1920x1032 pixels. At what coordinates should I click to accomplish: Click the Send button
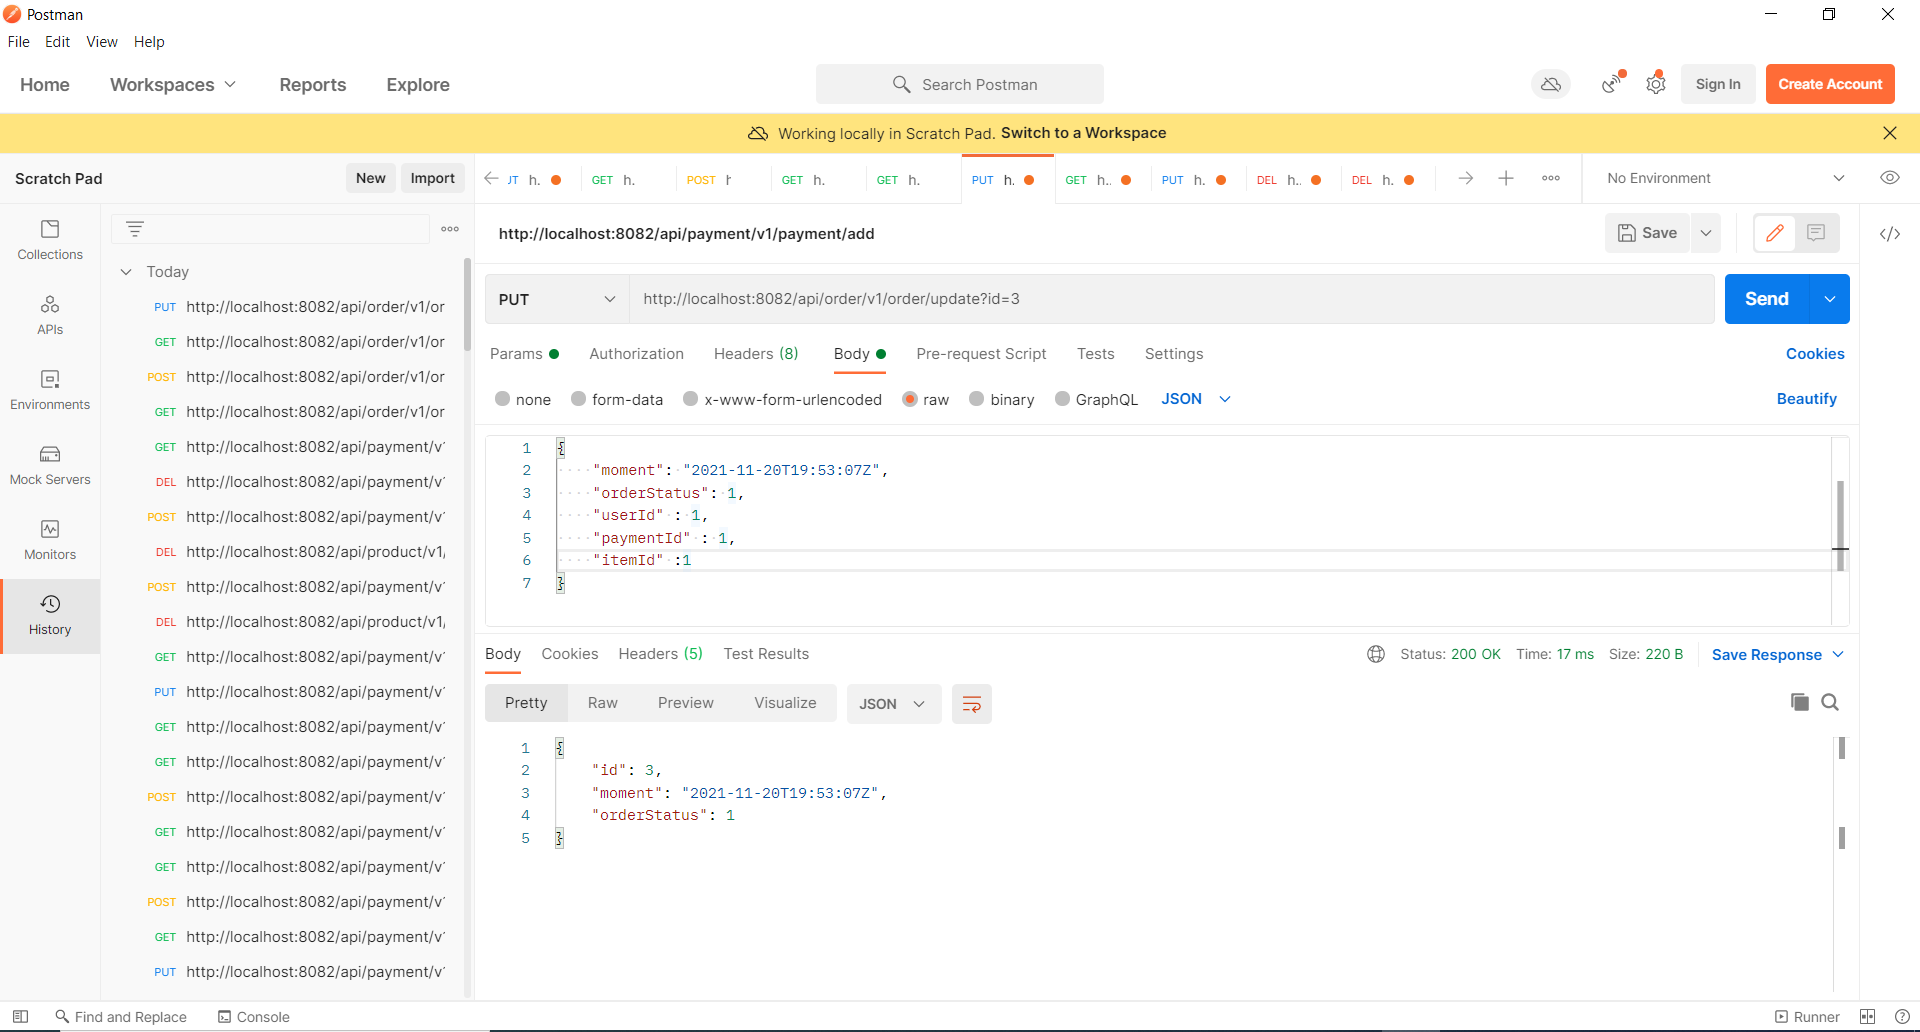click(x=1767, y=299)
